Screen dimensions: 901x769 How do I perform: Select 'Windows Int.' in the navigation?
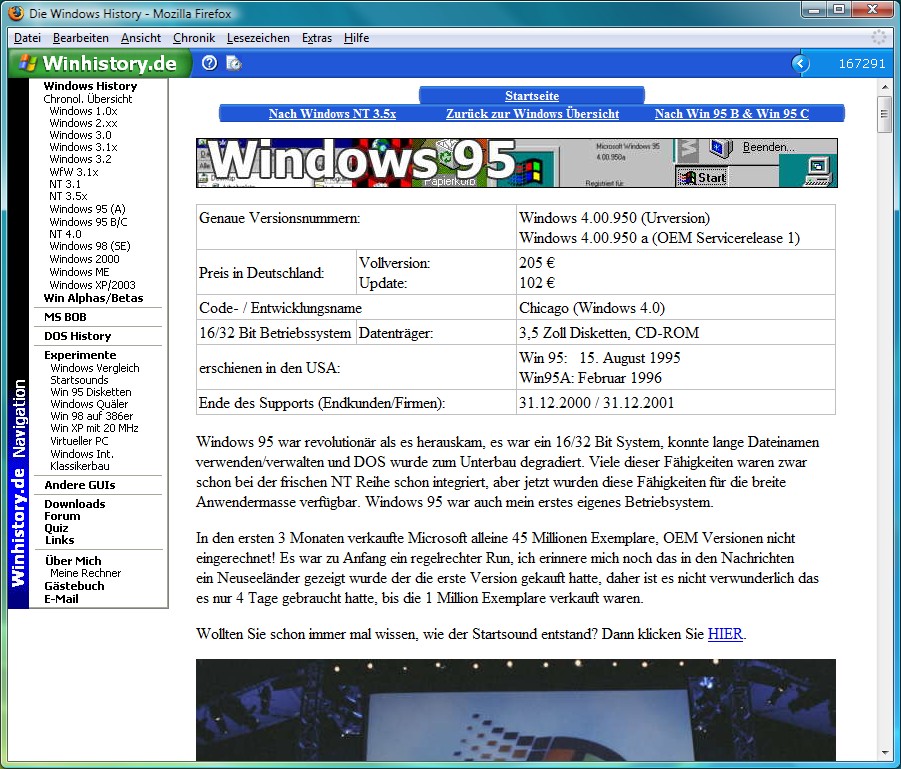pos(82,454)
